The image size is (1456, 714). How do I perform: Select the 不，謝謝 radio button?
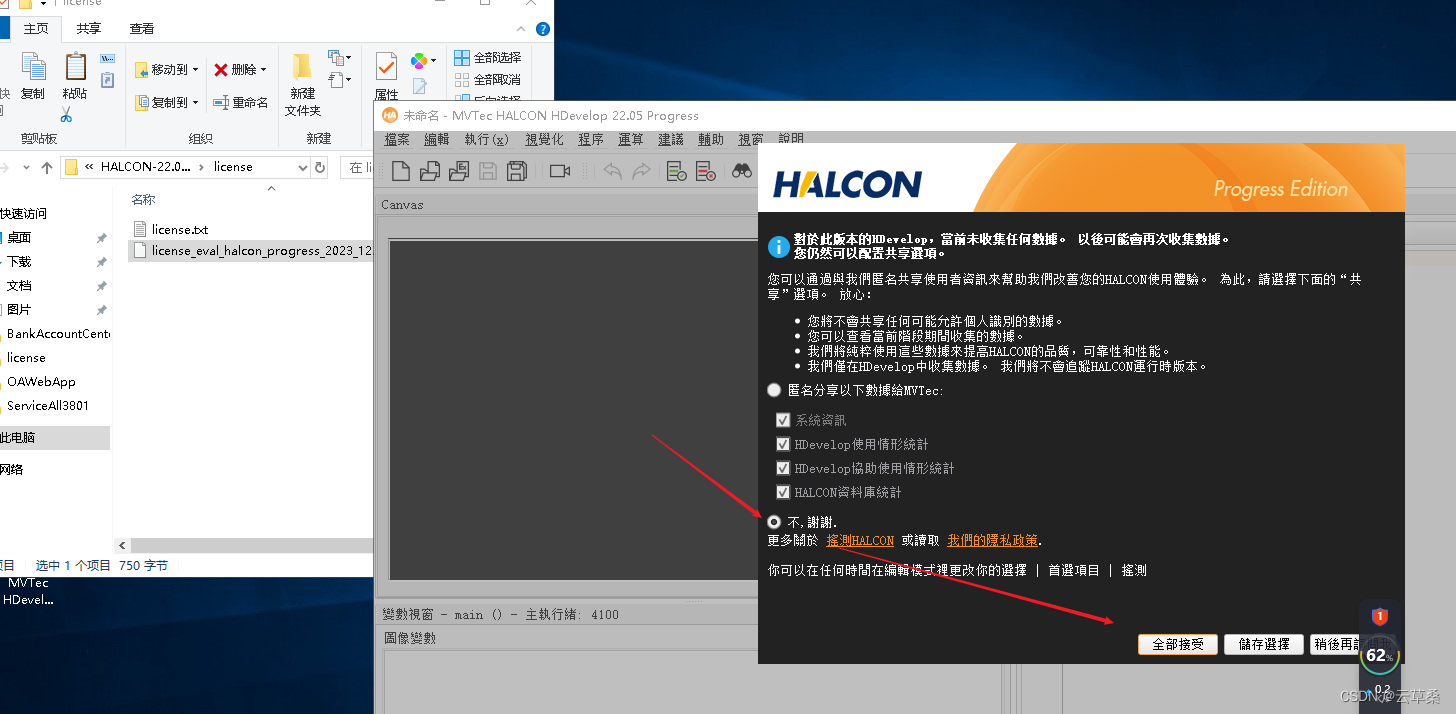point(775,521)
